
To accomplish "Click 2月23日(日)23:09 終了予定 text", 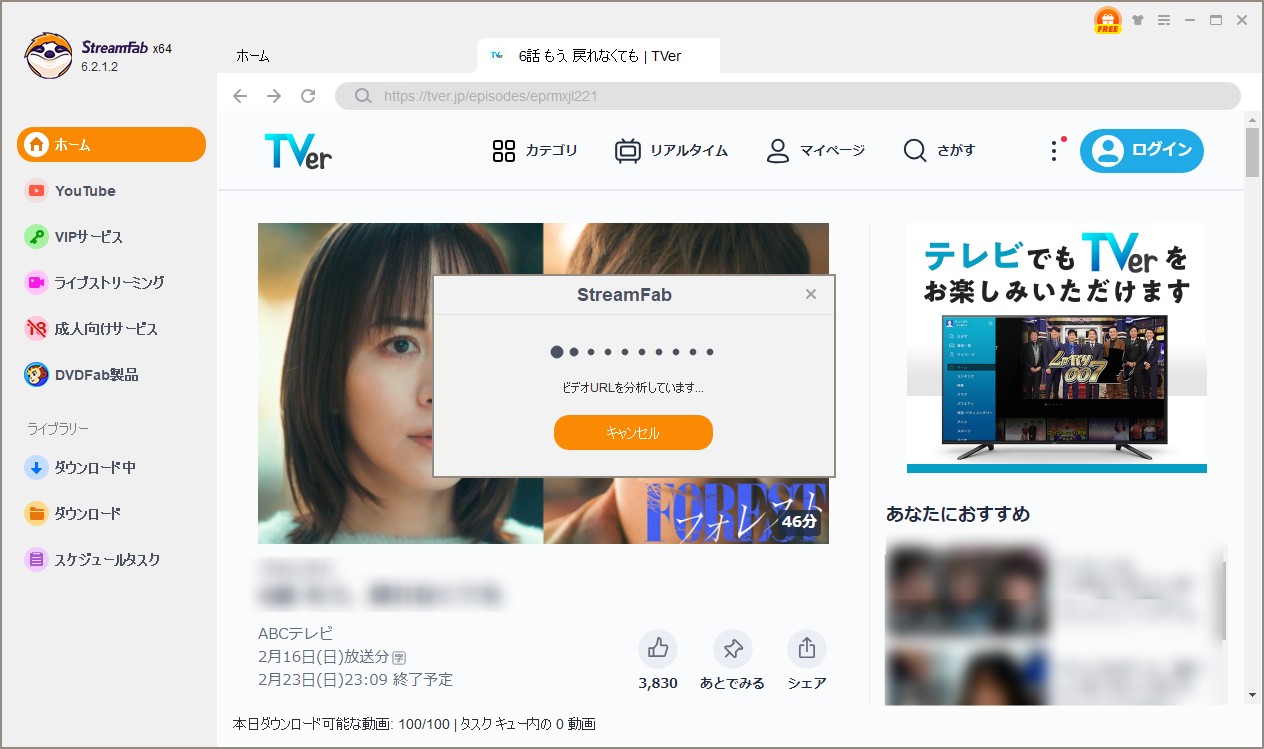I will (x=355, y=680).
